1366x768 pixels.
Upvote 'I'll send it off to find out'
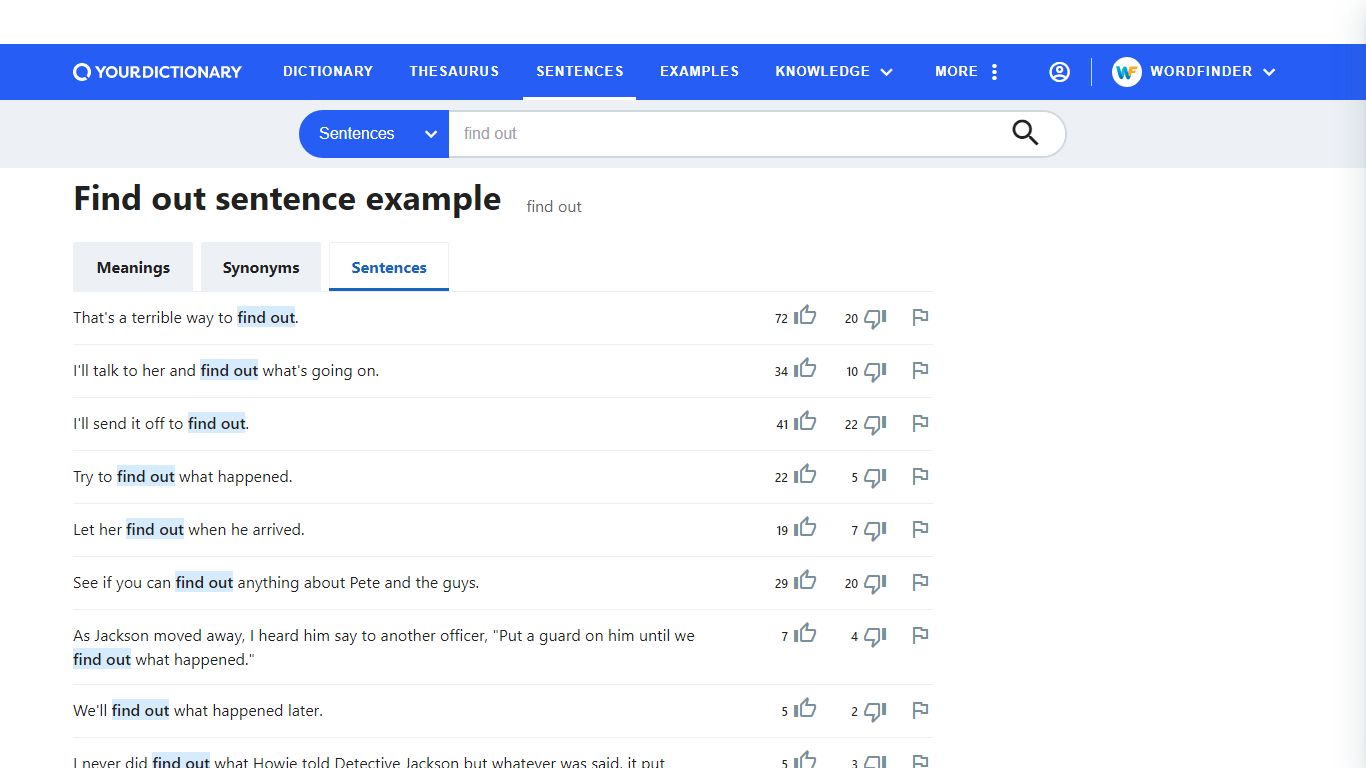[805, 423]
